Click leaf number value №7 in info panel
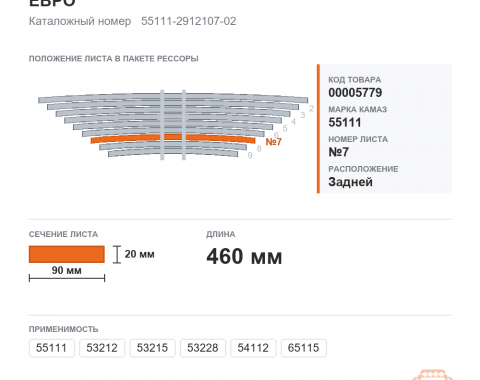Image resolution: width=480 pixels, height=380 pixels. (x=338, y=152)
